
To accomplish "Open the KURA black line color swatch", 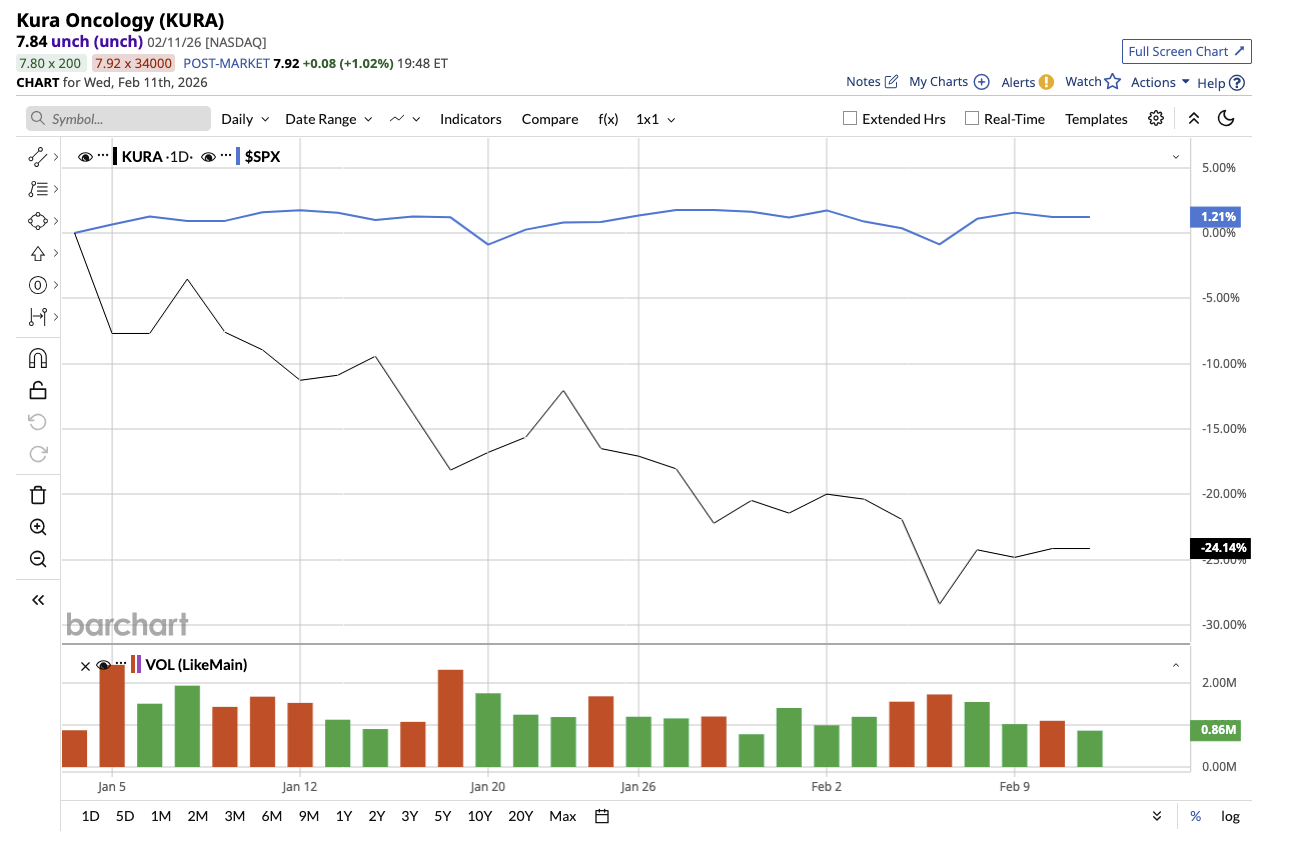I will (x=115, y=156).
